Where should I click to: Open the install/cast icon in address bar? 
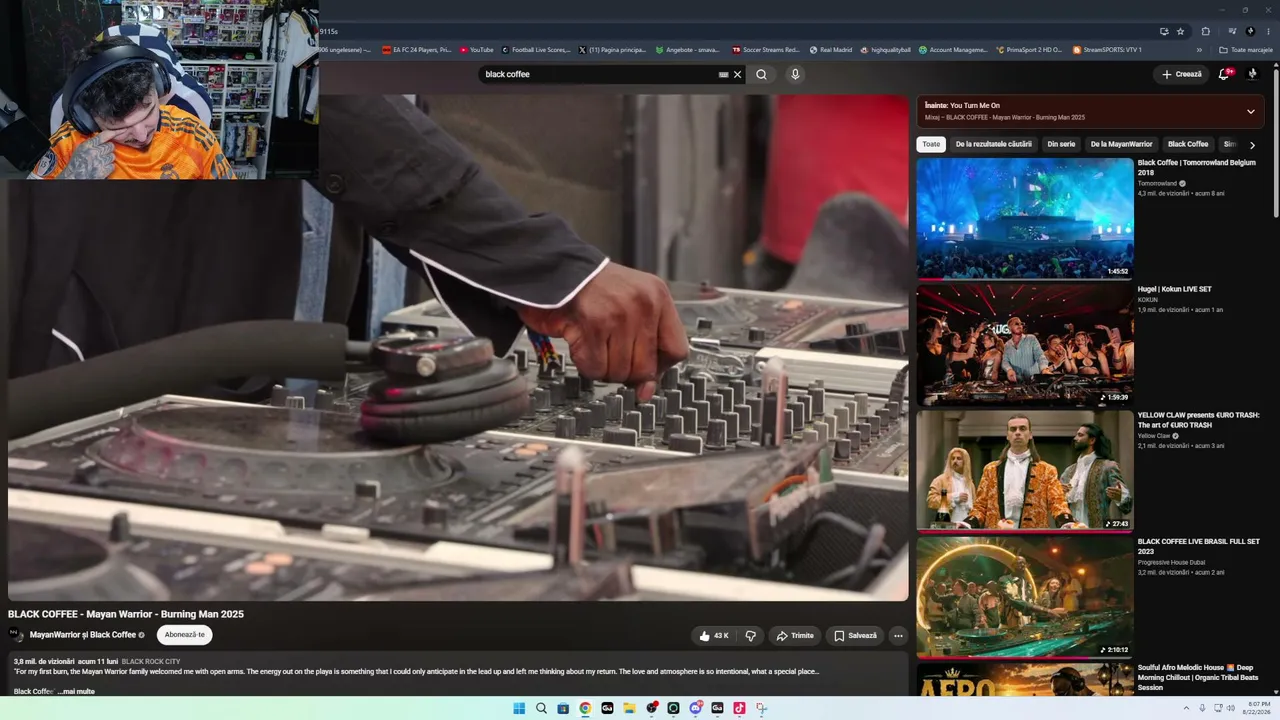tap(1164, 31)
